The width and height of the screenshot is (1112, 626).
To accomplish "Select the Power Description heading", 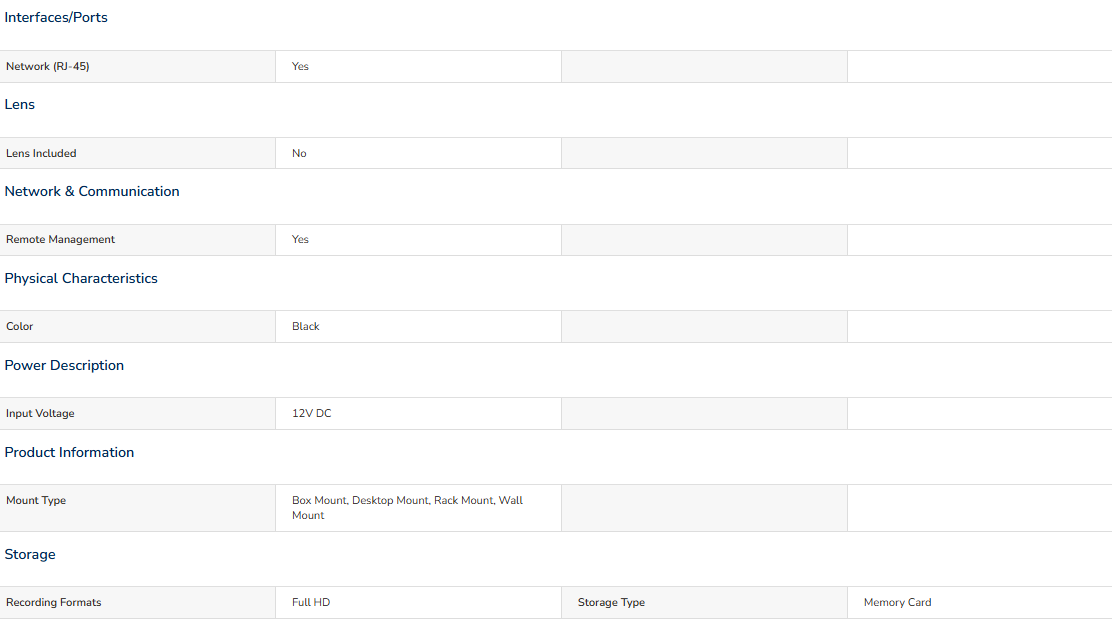I will [x=65, y=365].
